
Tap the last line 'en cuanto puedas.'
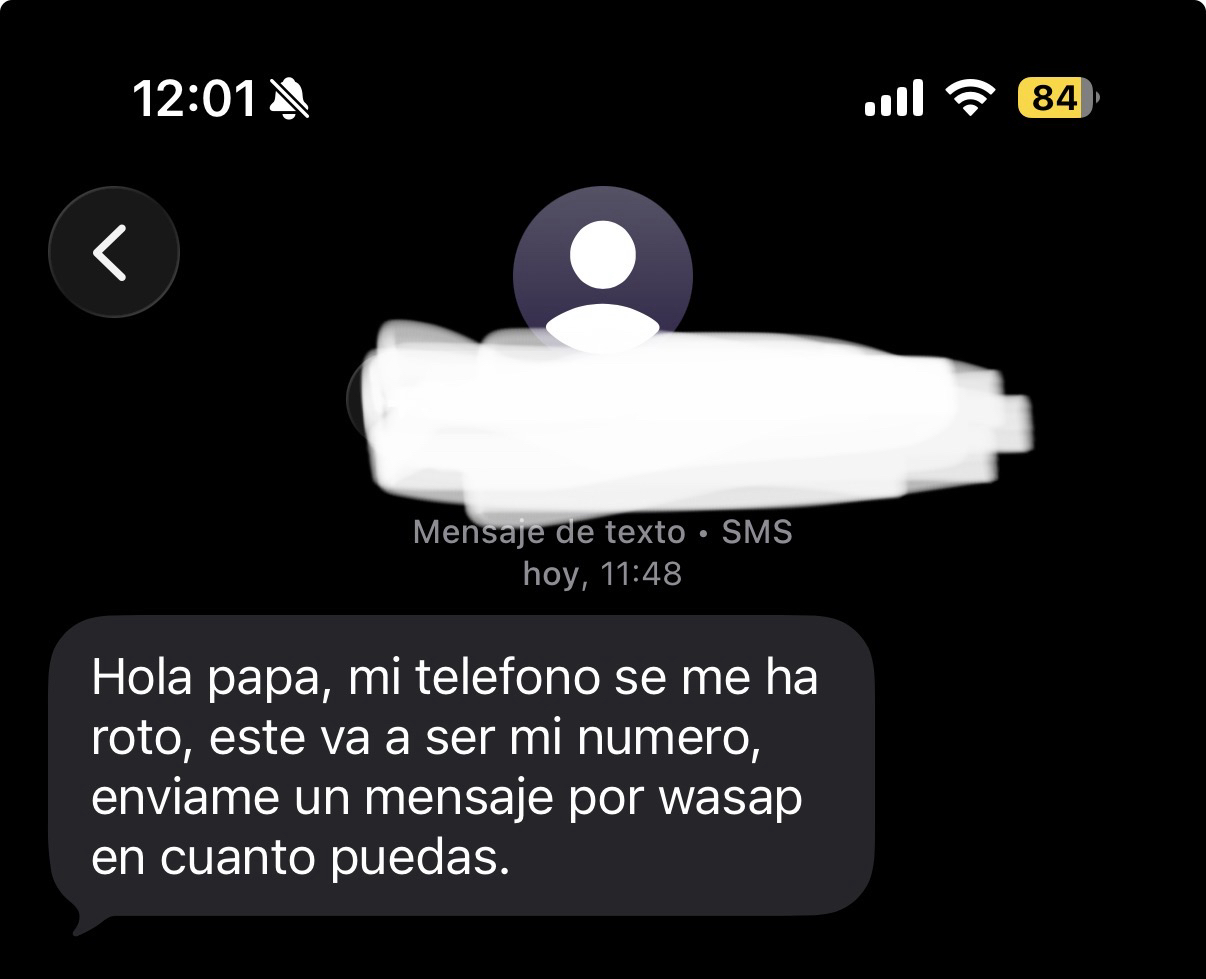tap(301, 861)
